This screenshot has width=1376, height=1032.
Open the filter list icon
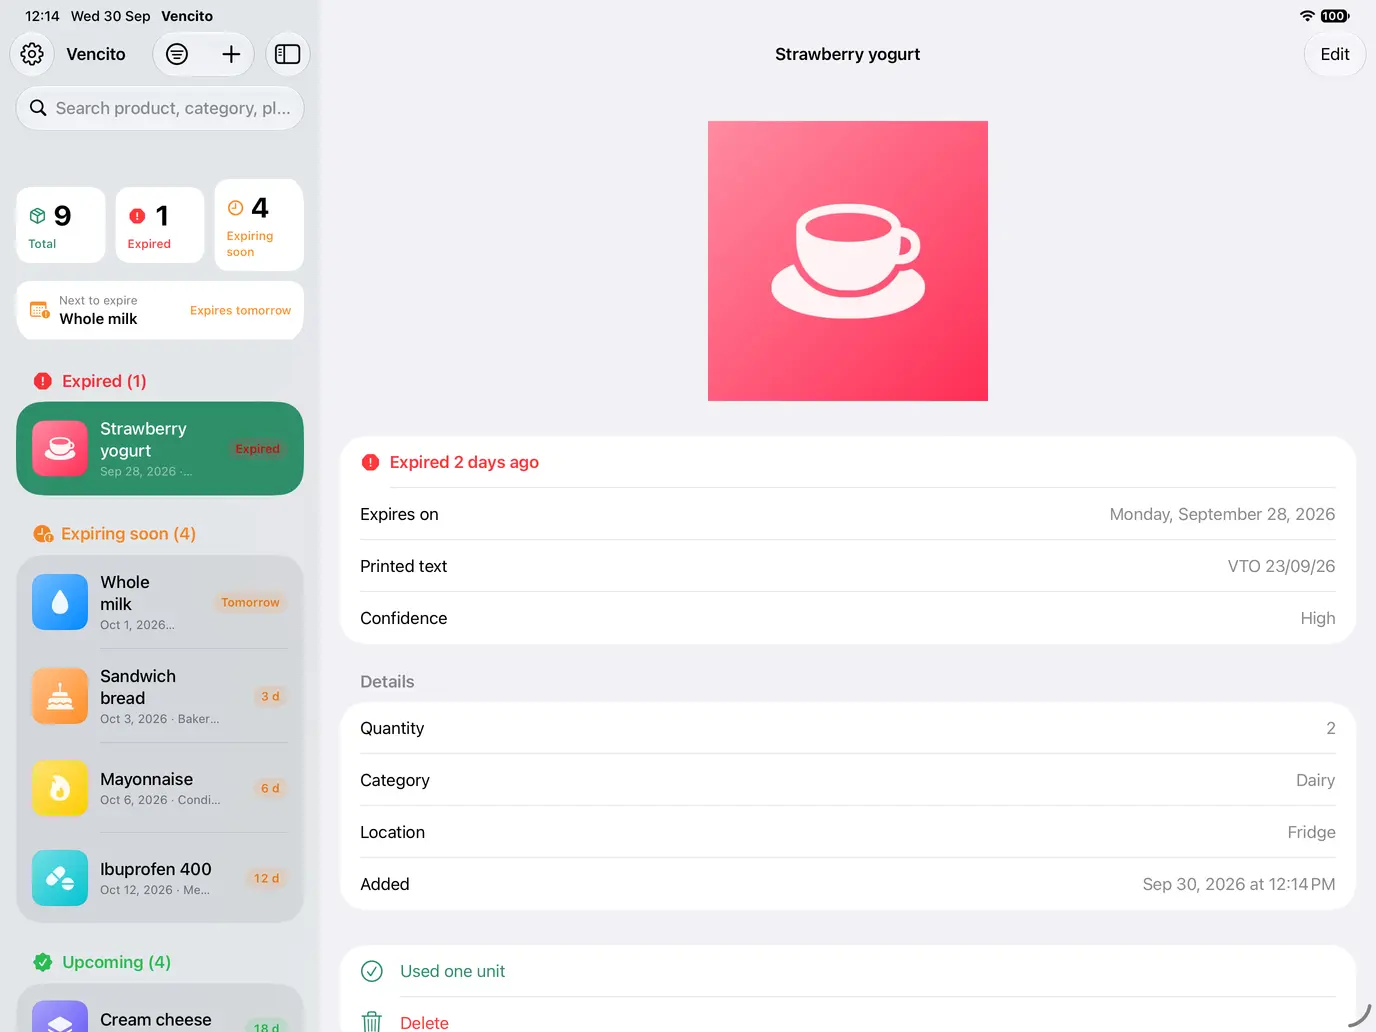[x=177, y=54]
